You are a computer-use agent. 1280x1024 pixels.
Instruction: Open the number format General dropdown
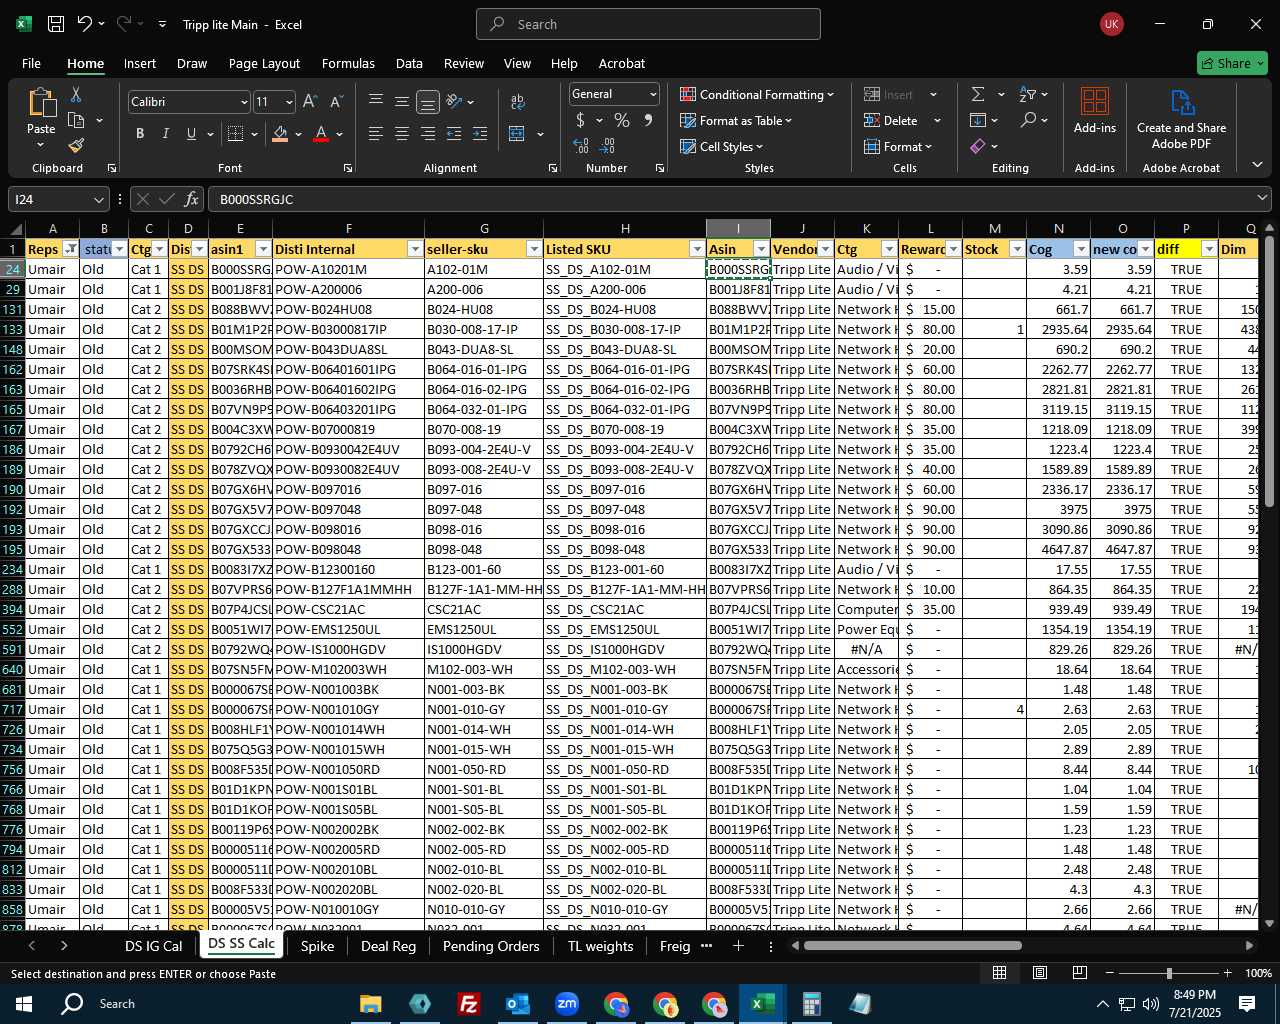coord(653,94)
